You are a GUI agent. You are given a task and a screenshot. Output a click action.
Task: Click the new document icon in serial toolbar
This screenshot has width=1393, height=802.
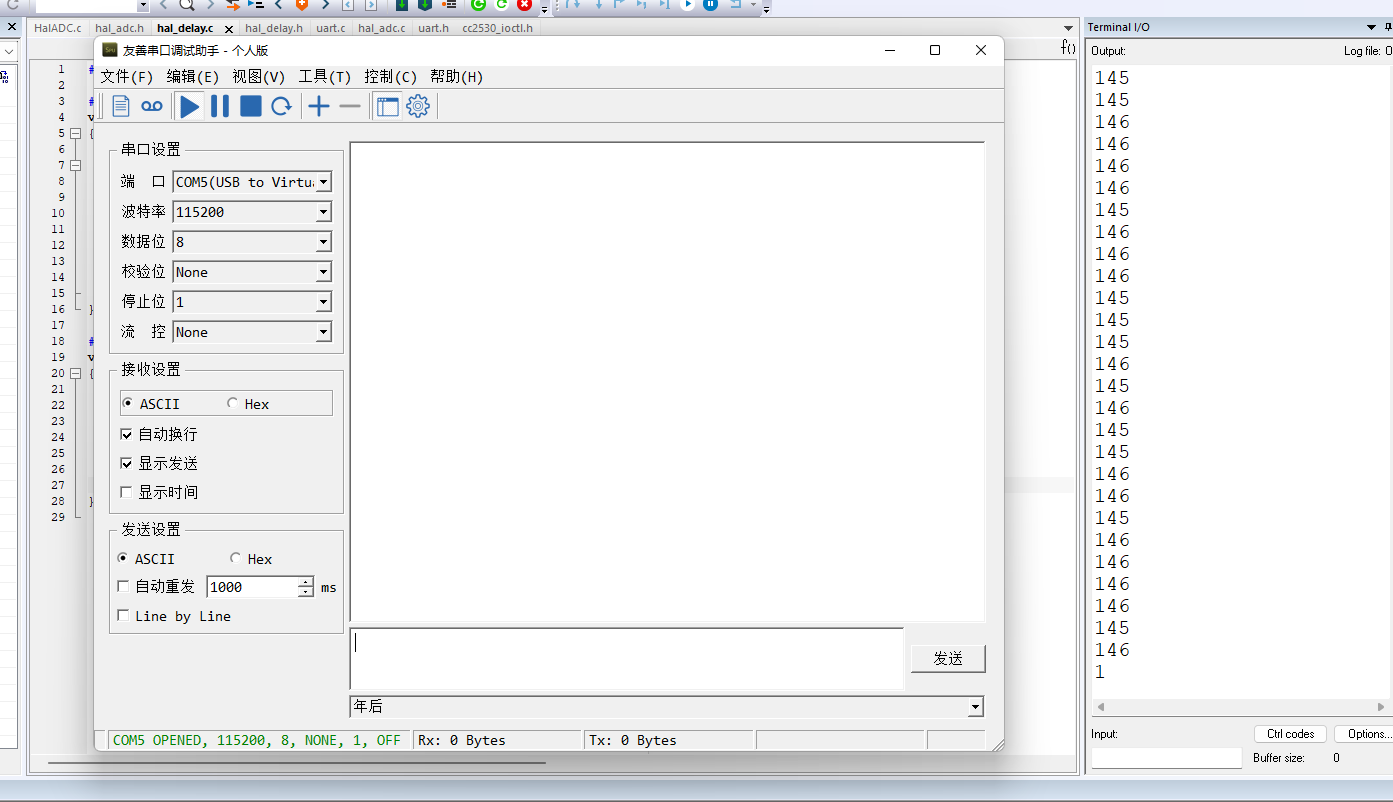click(121, 106)
